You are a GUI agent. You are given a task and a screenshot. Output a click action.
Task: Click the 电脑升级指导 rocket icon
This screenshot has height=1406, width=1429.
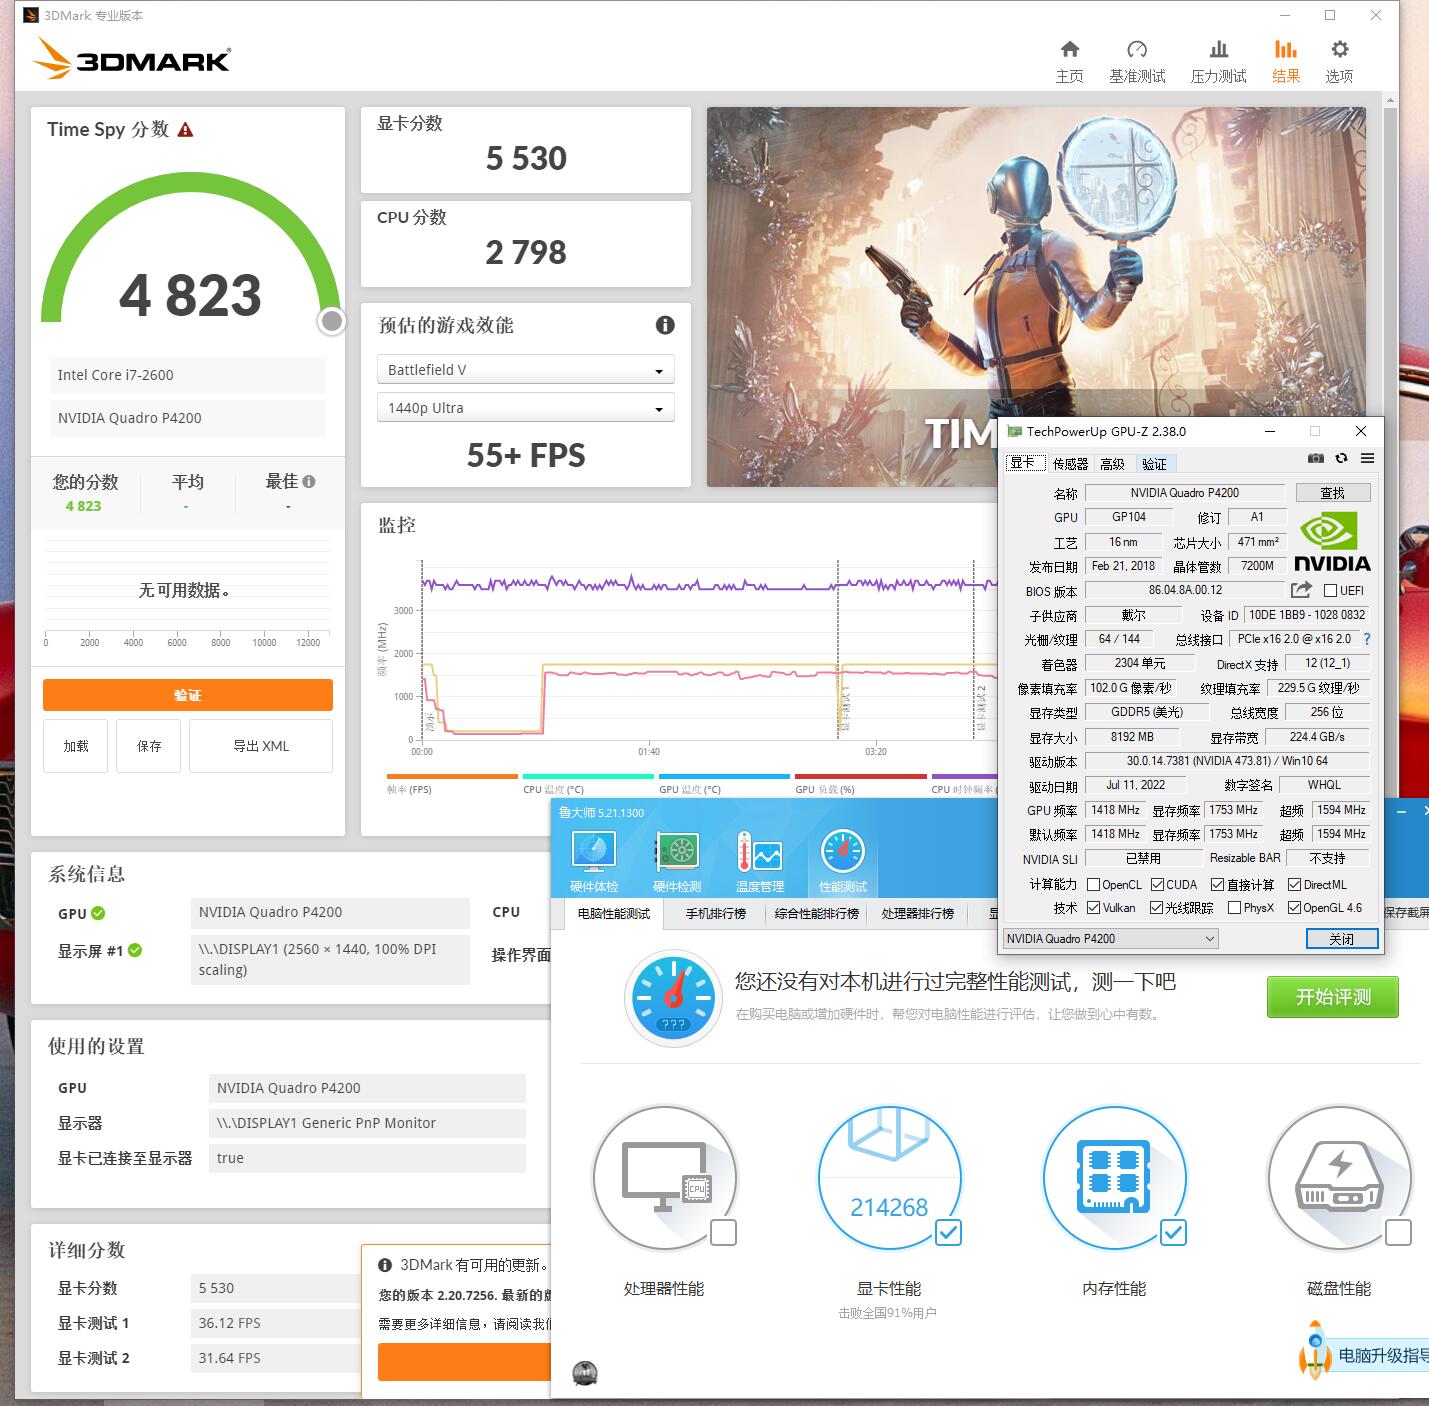pos(1315,1352)
